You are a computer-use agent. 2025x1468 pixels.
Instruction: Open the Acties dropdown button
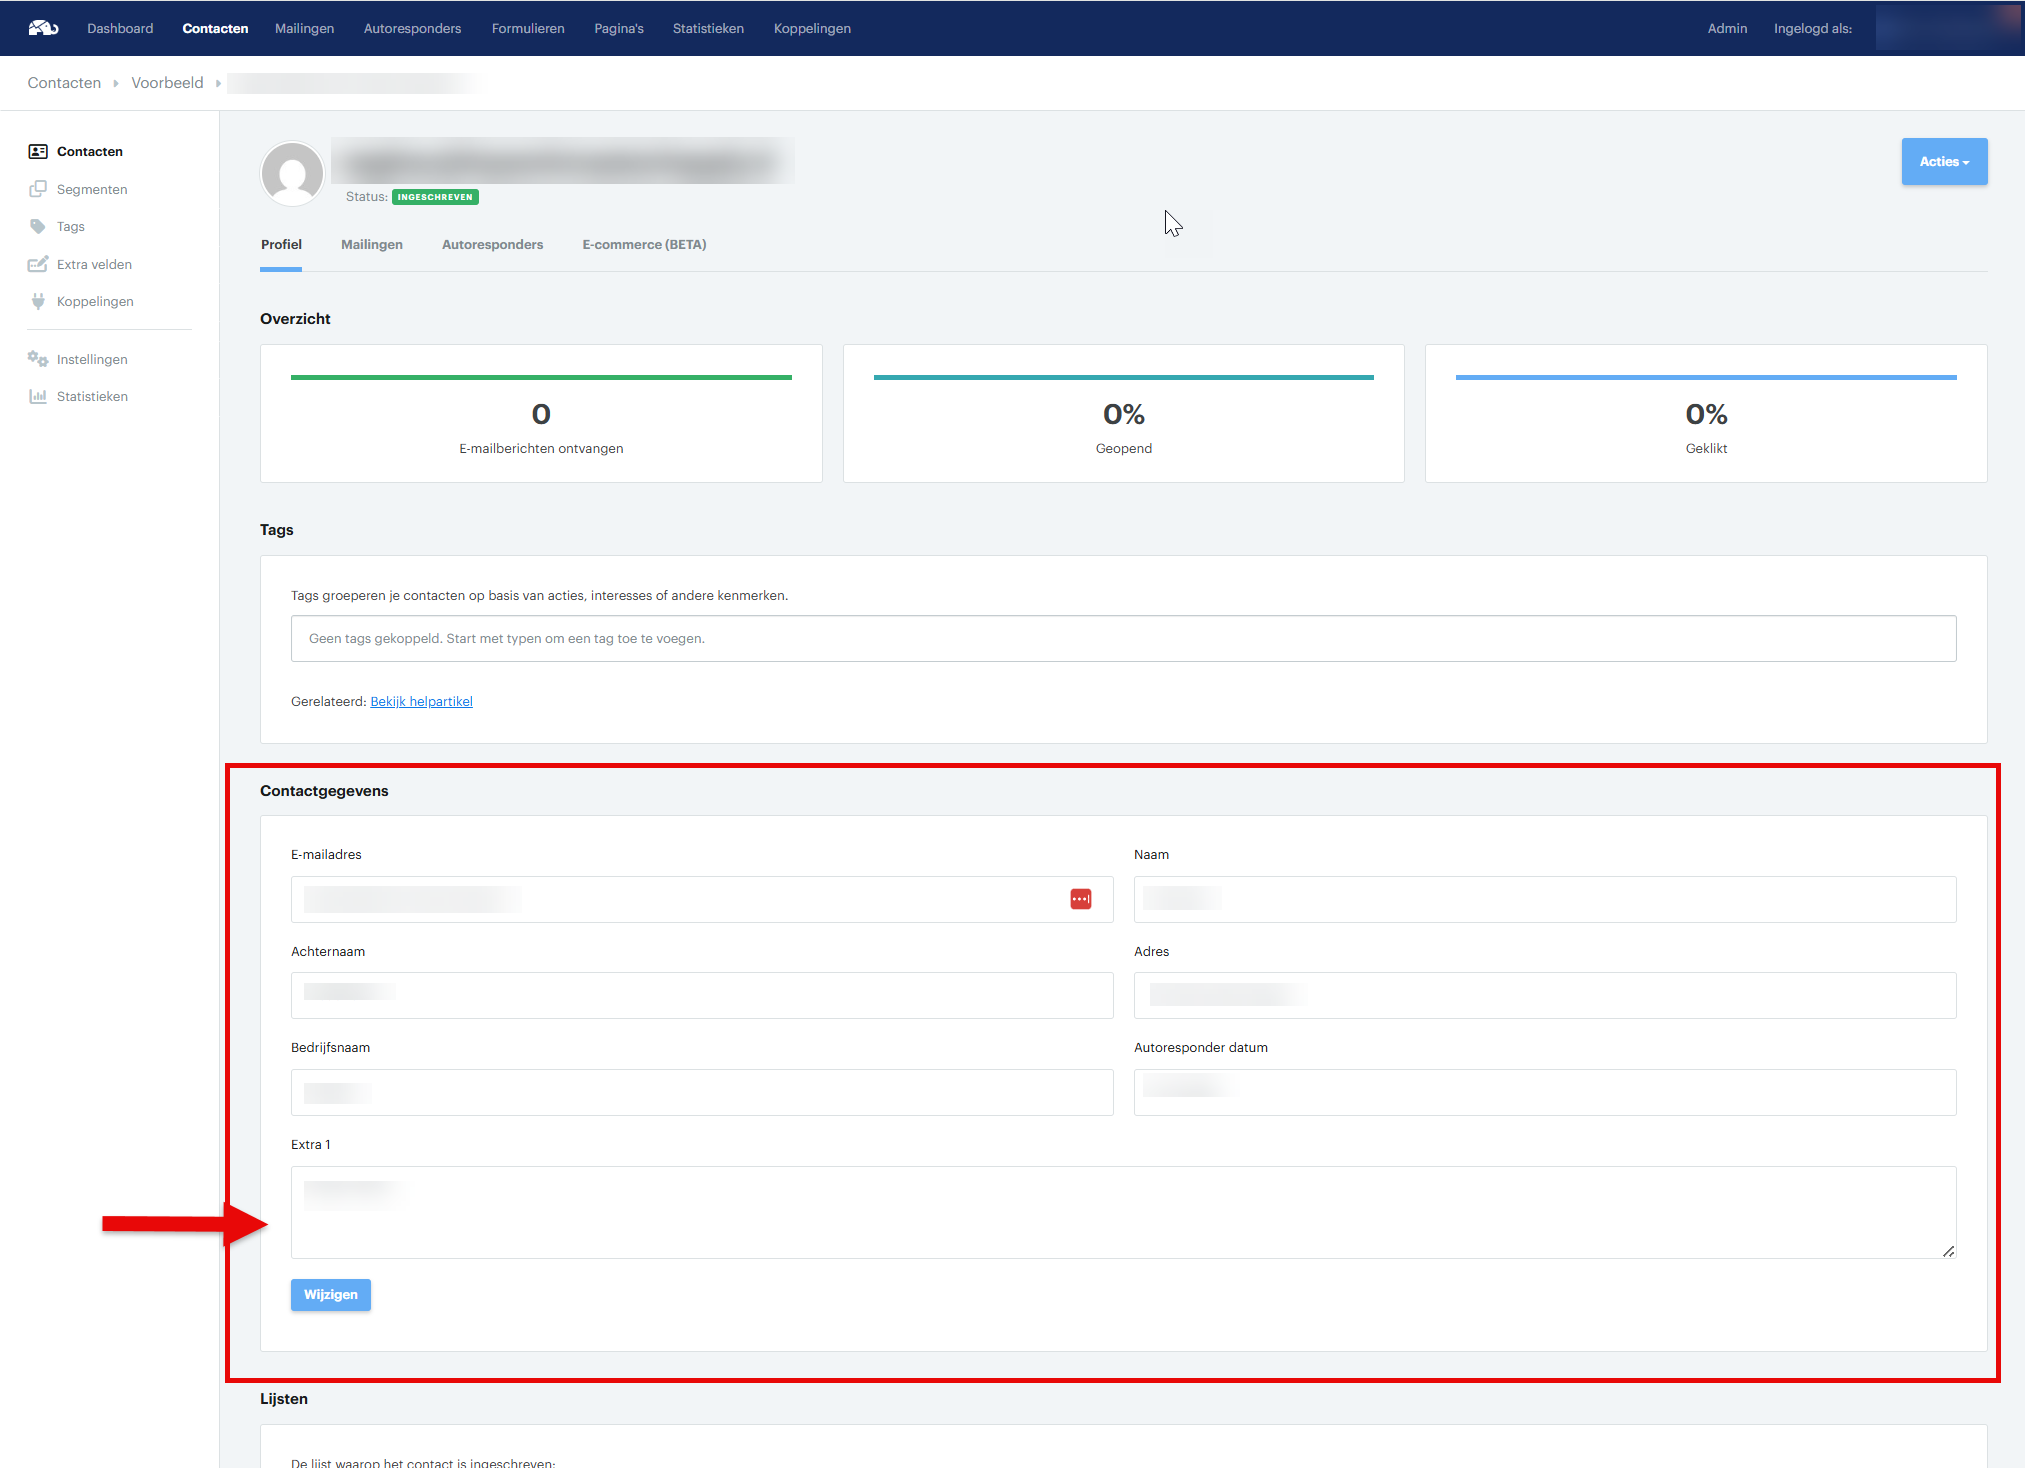point(1943,162)
